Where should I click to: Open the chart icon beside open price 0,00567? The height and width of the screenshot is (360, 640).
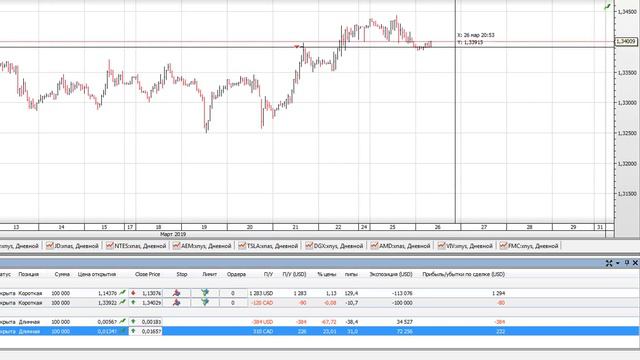click(122, 322)
